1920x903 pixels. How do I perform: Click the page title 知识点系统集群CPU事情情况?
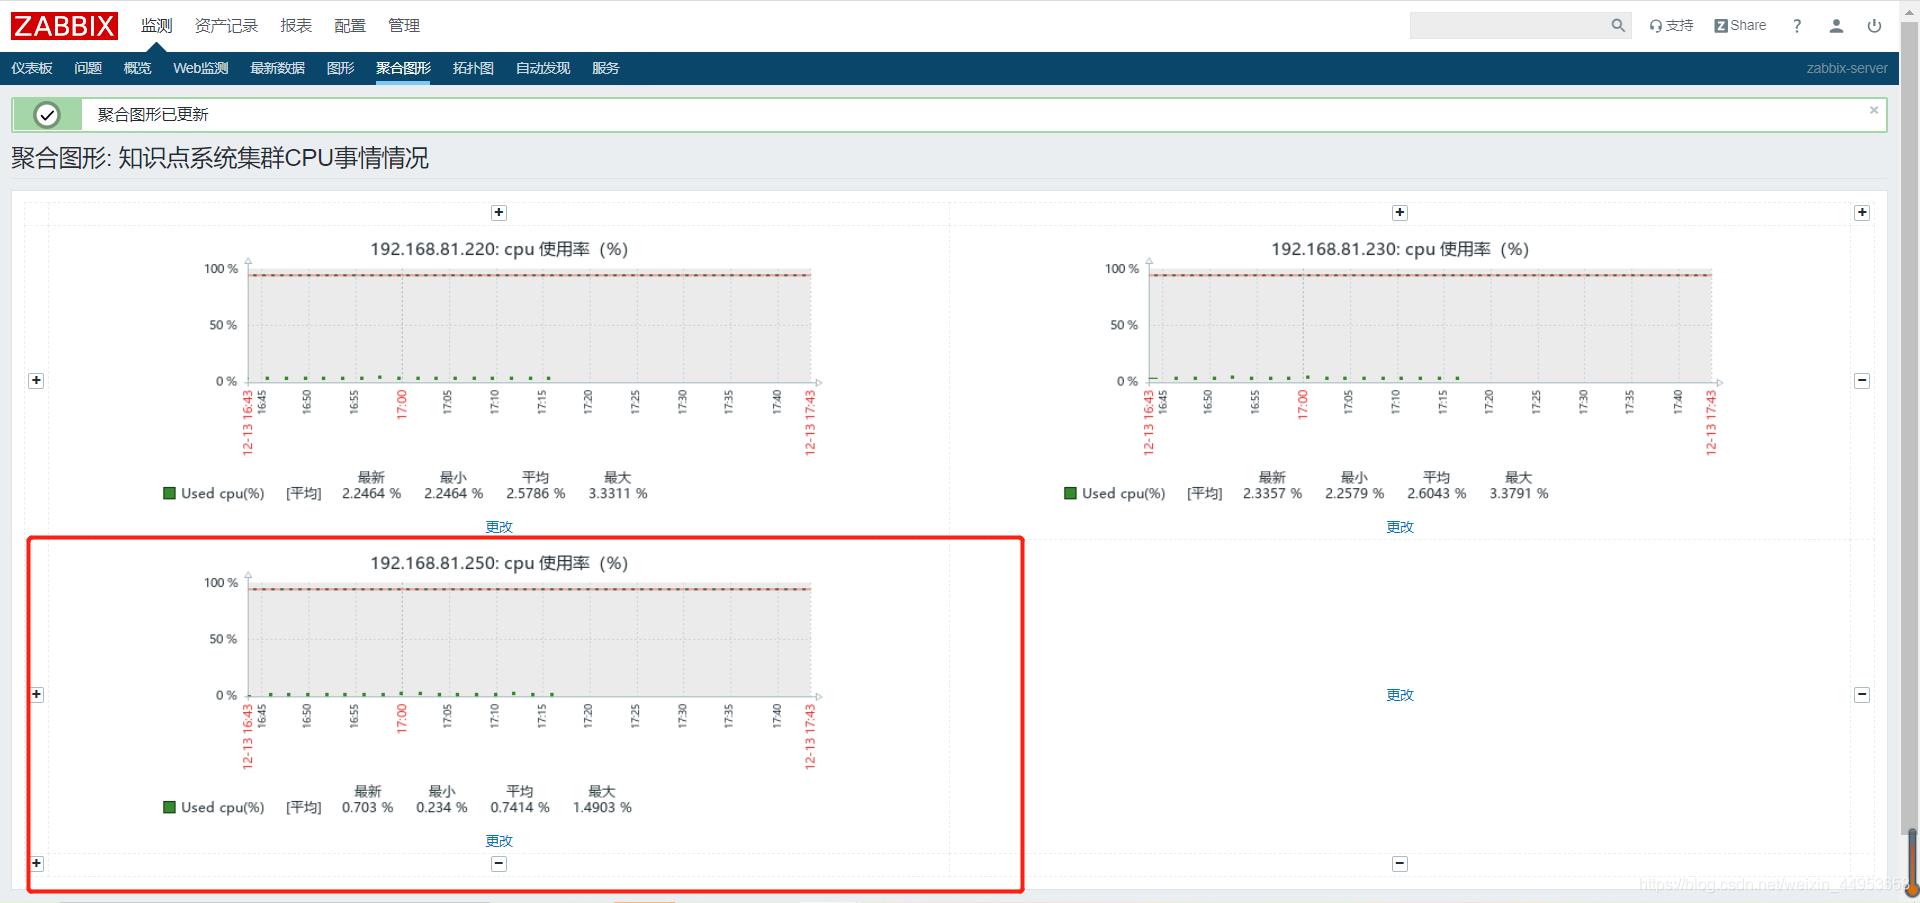point(273,158)
